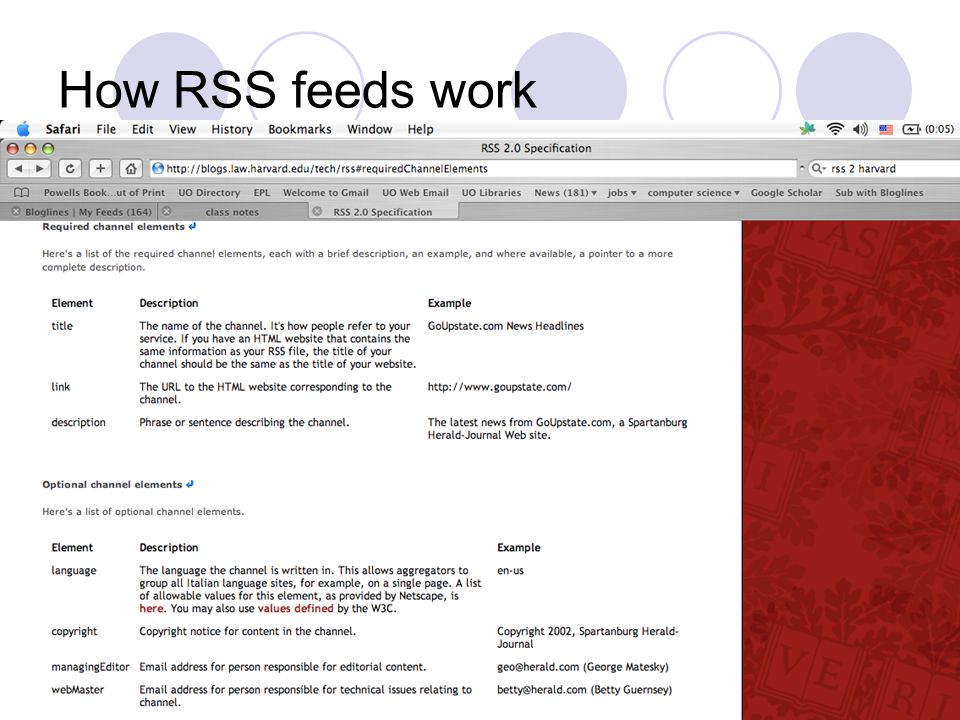Click the "managingEditor" element name
The height and width of the screenshot is (720, 960).
(91, 667)
